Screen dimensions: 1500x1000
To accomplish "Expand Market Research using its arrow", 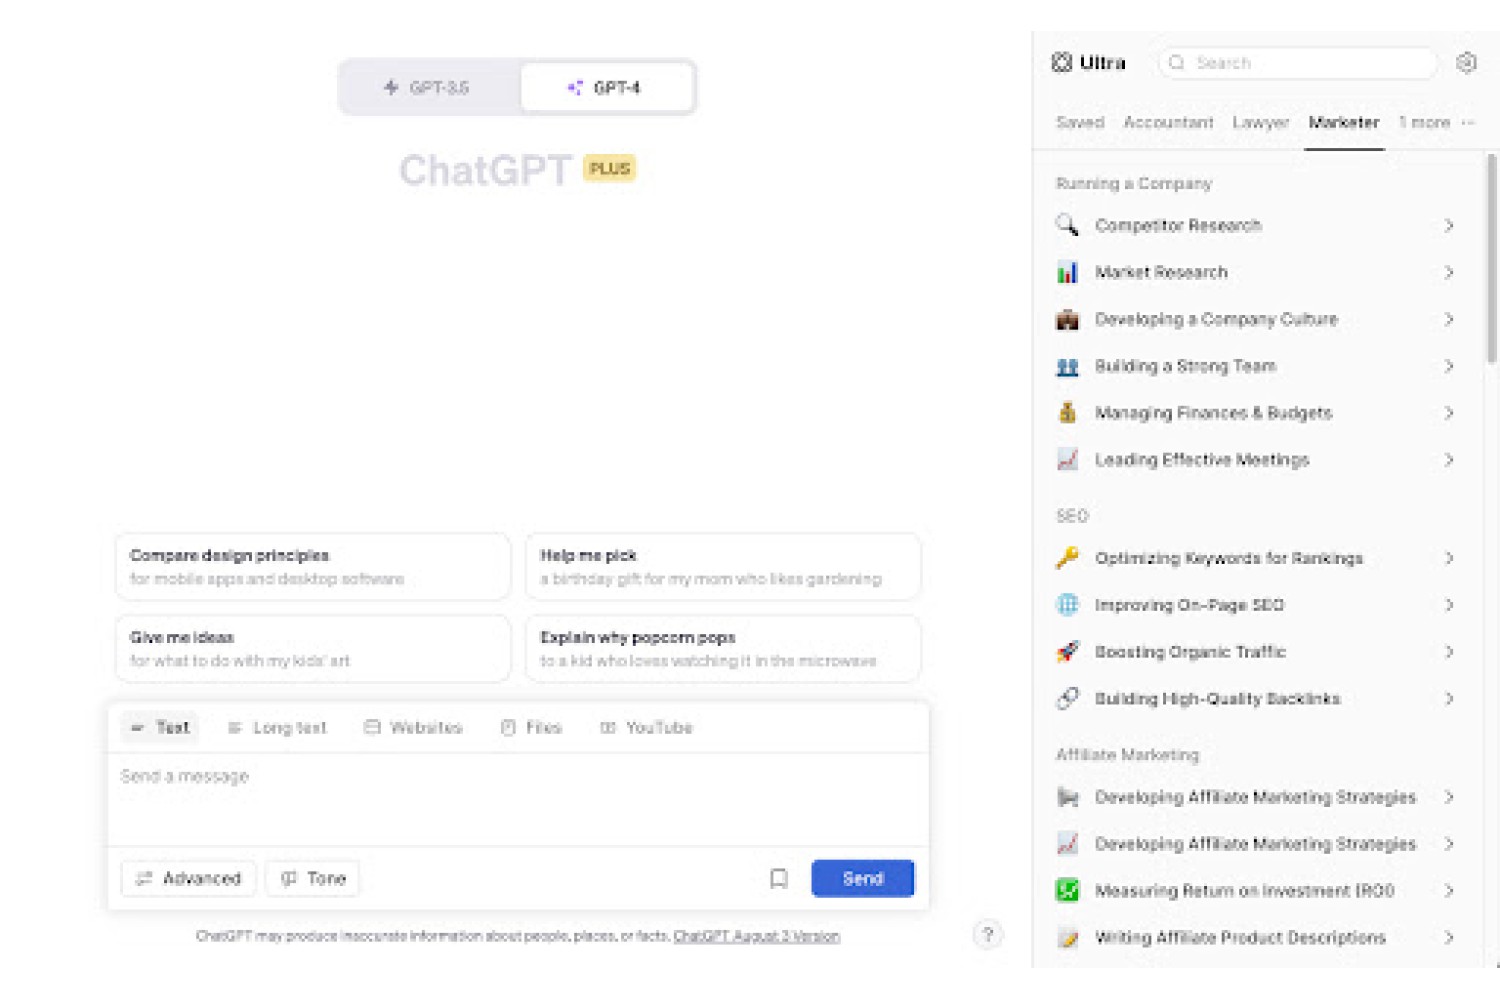I will (x=1449, y=272).
